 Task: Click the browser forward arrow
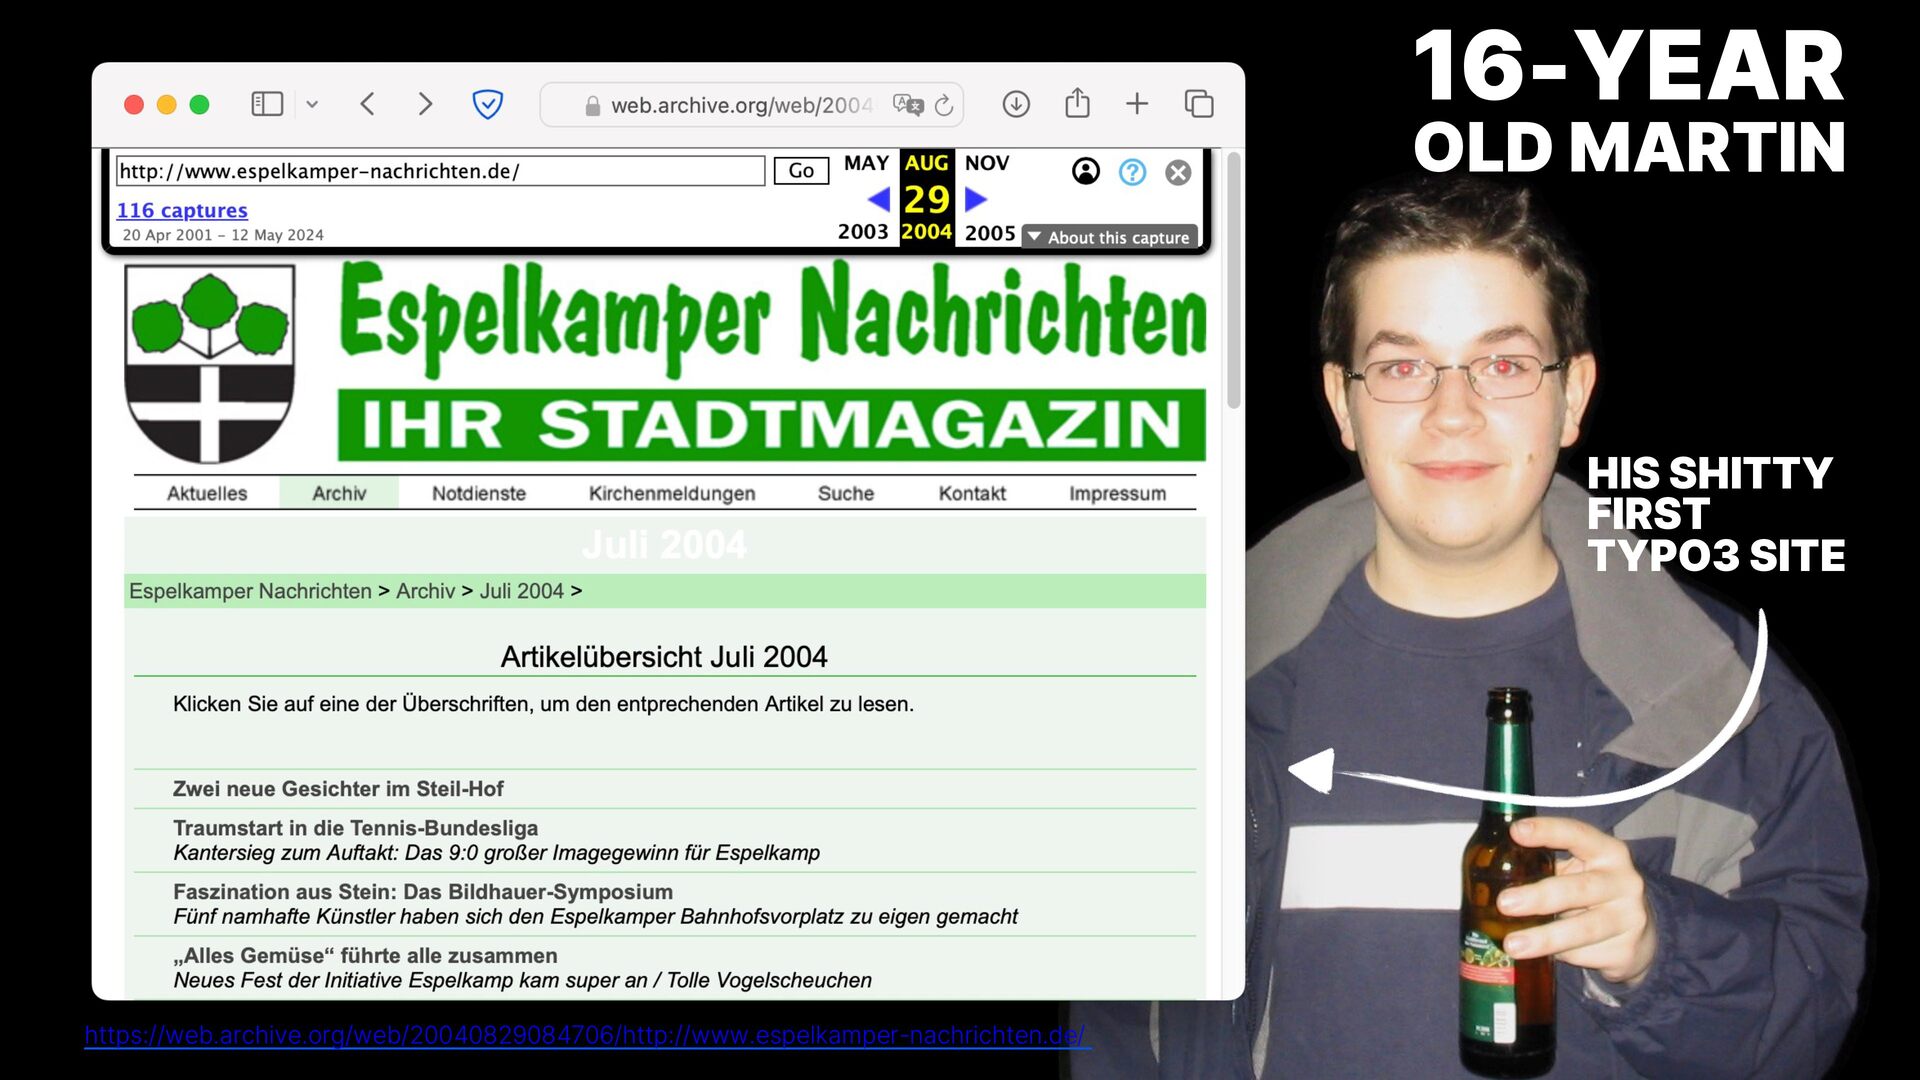425,104
